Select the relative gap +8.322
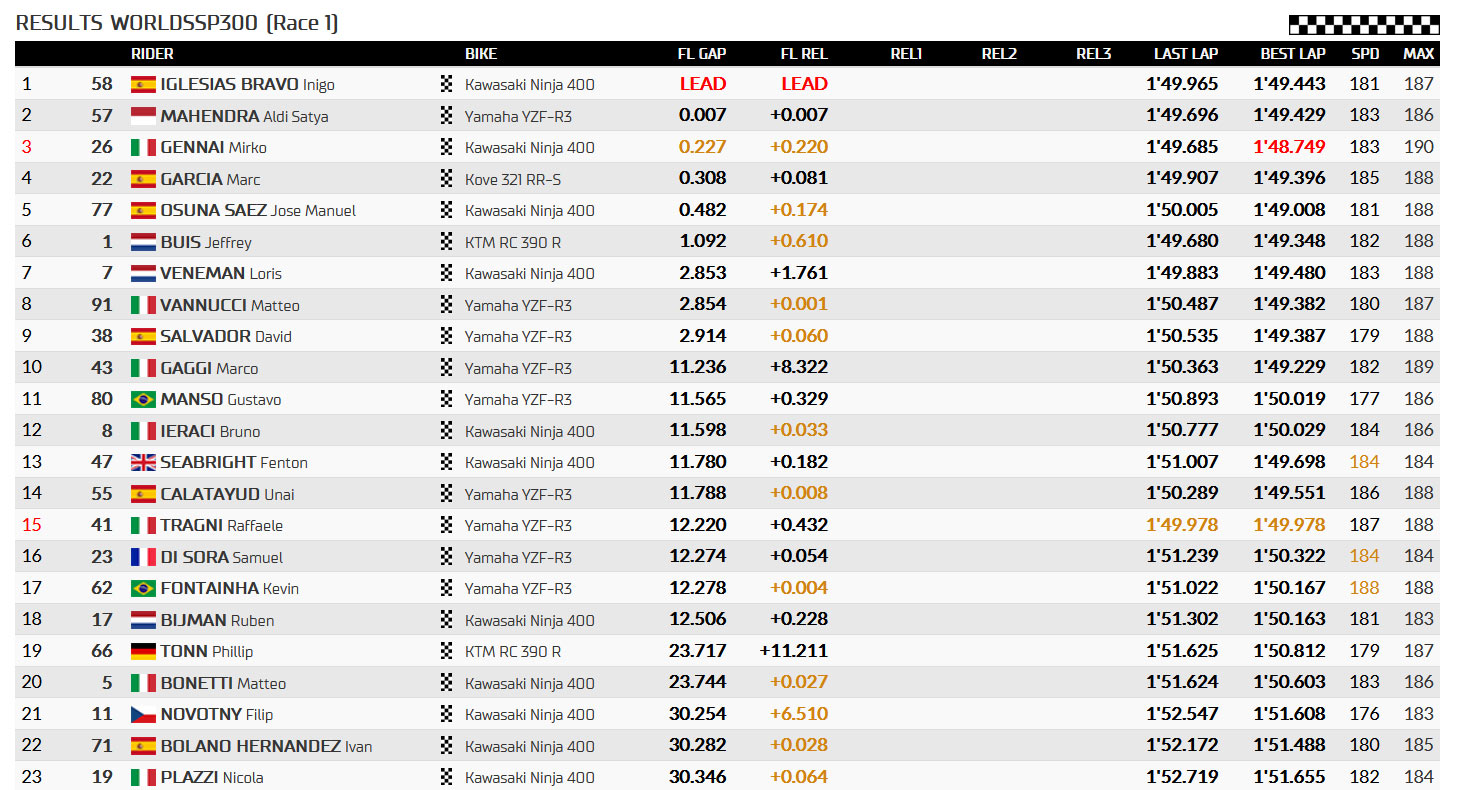Screen dimensions: 1460x790 pos(799,368)
